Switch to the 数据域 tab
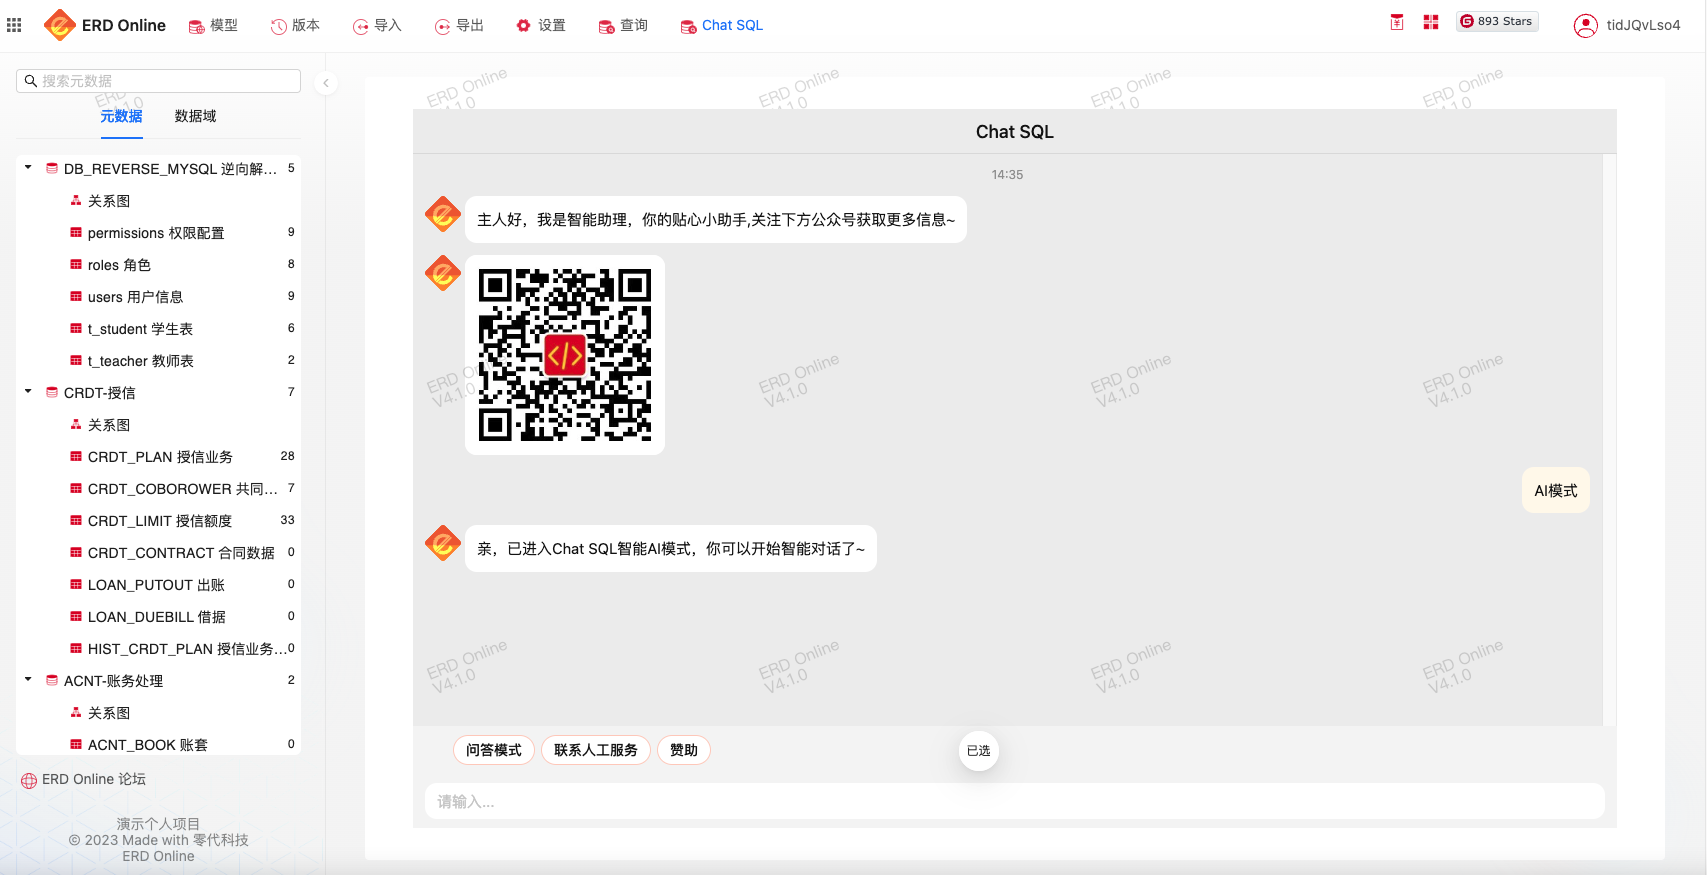1707x875 pixels. click(195, 116)
